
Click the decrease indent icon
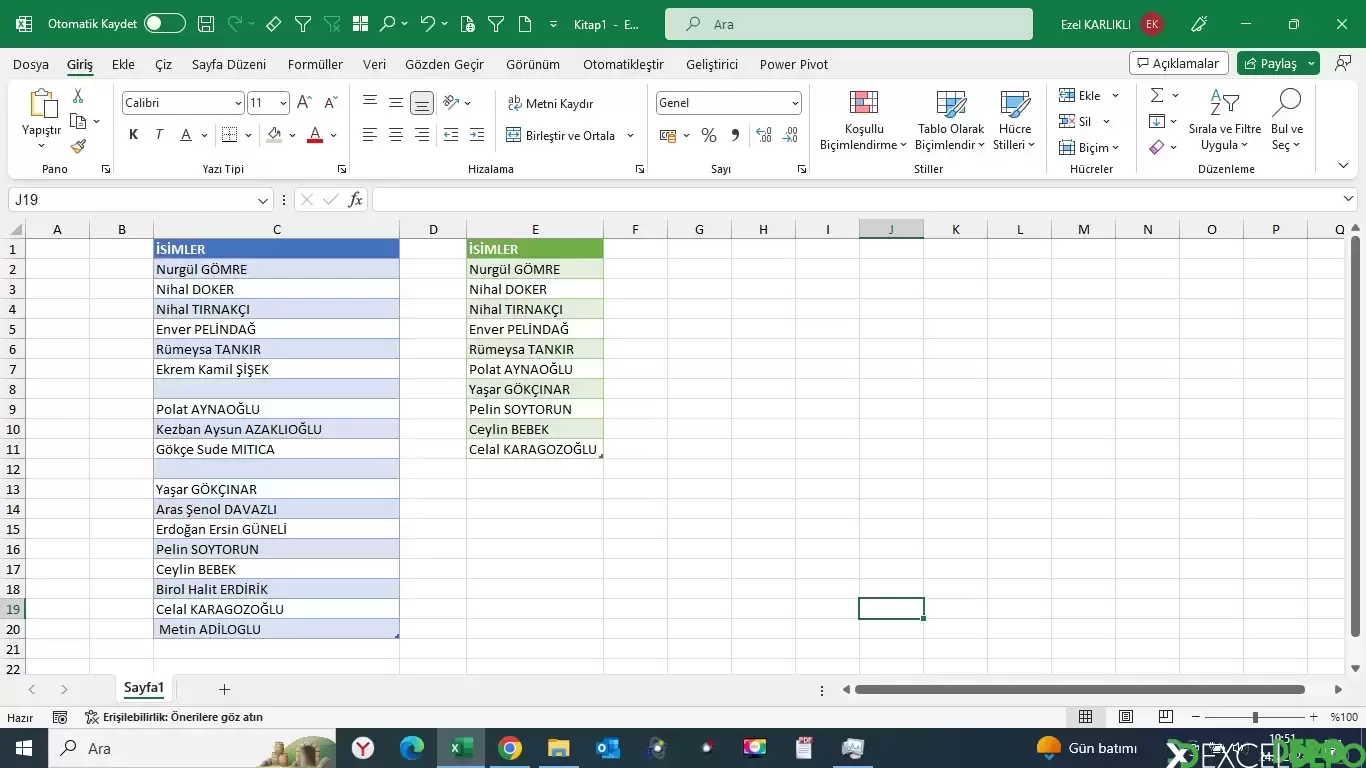point(451,135)
